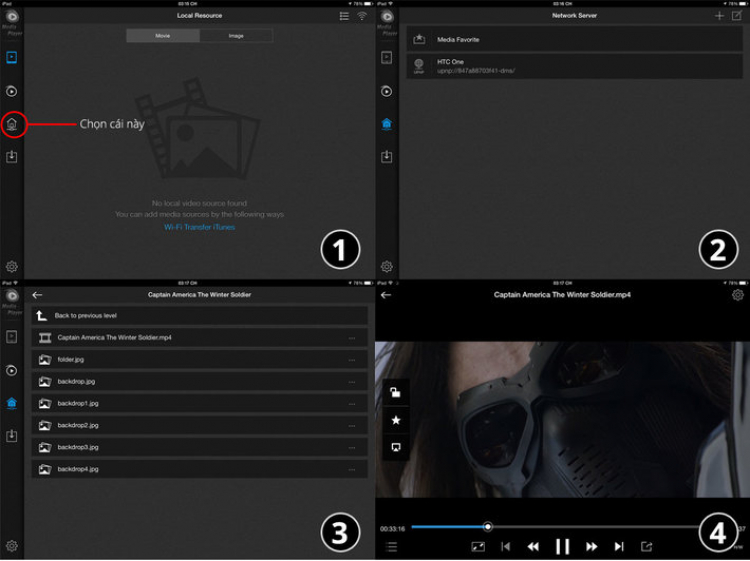750x561 pixels.
Task: Change aspect ratio in player controls
Action: [x=478, y=546]
